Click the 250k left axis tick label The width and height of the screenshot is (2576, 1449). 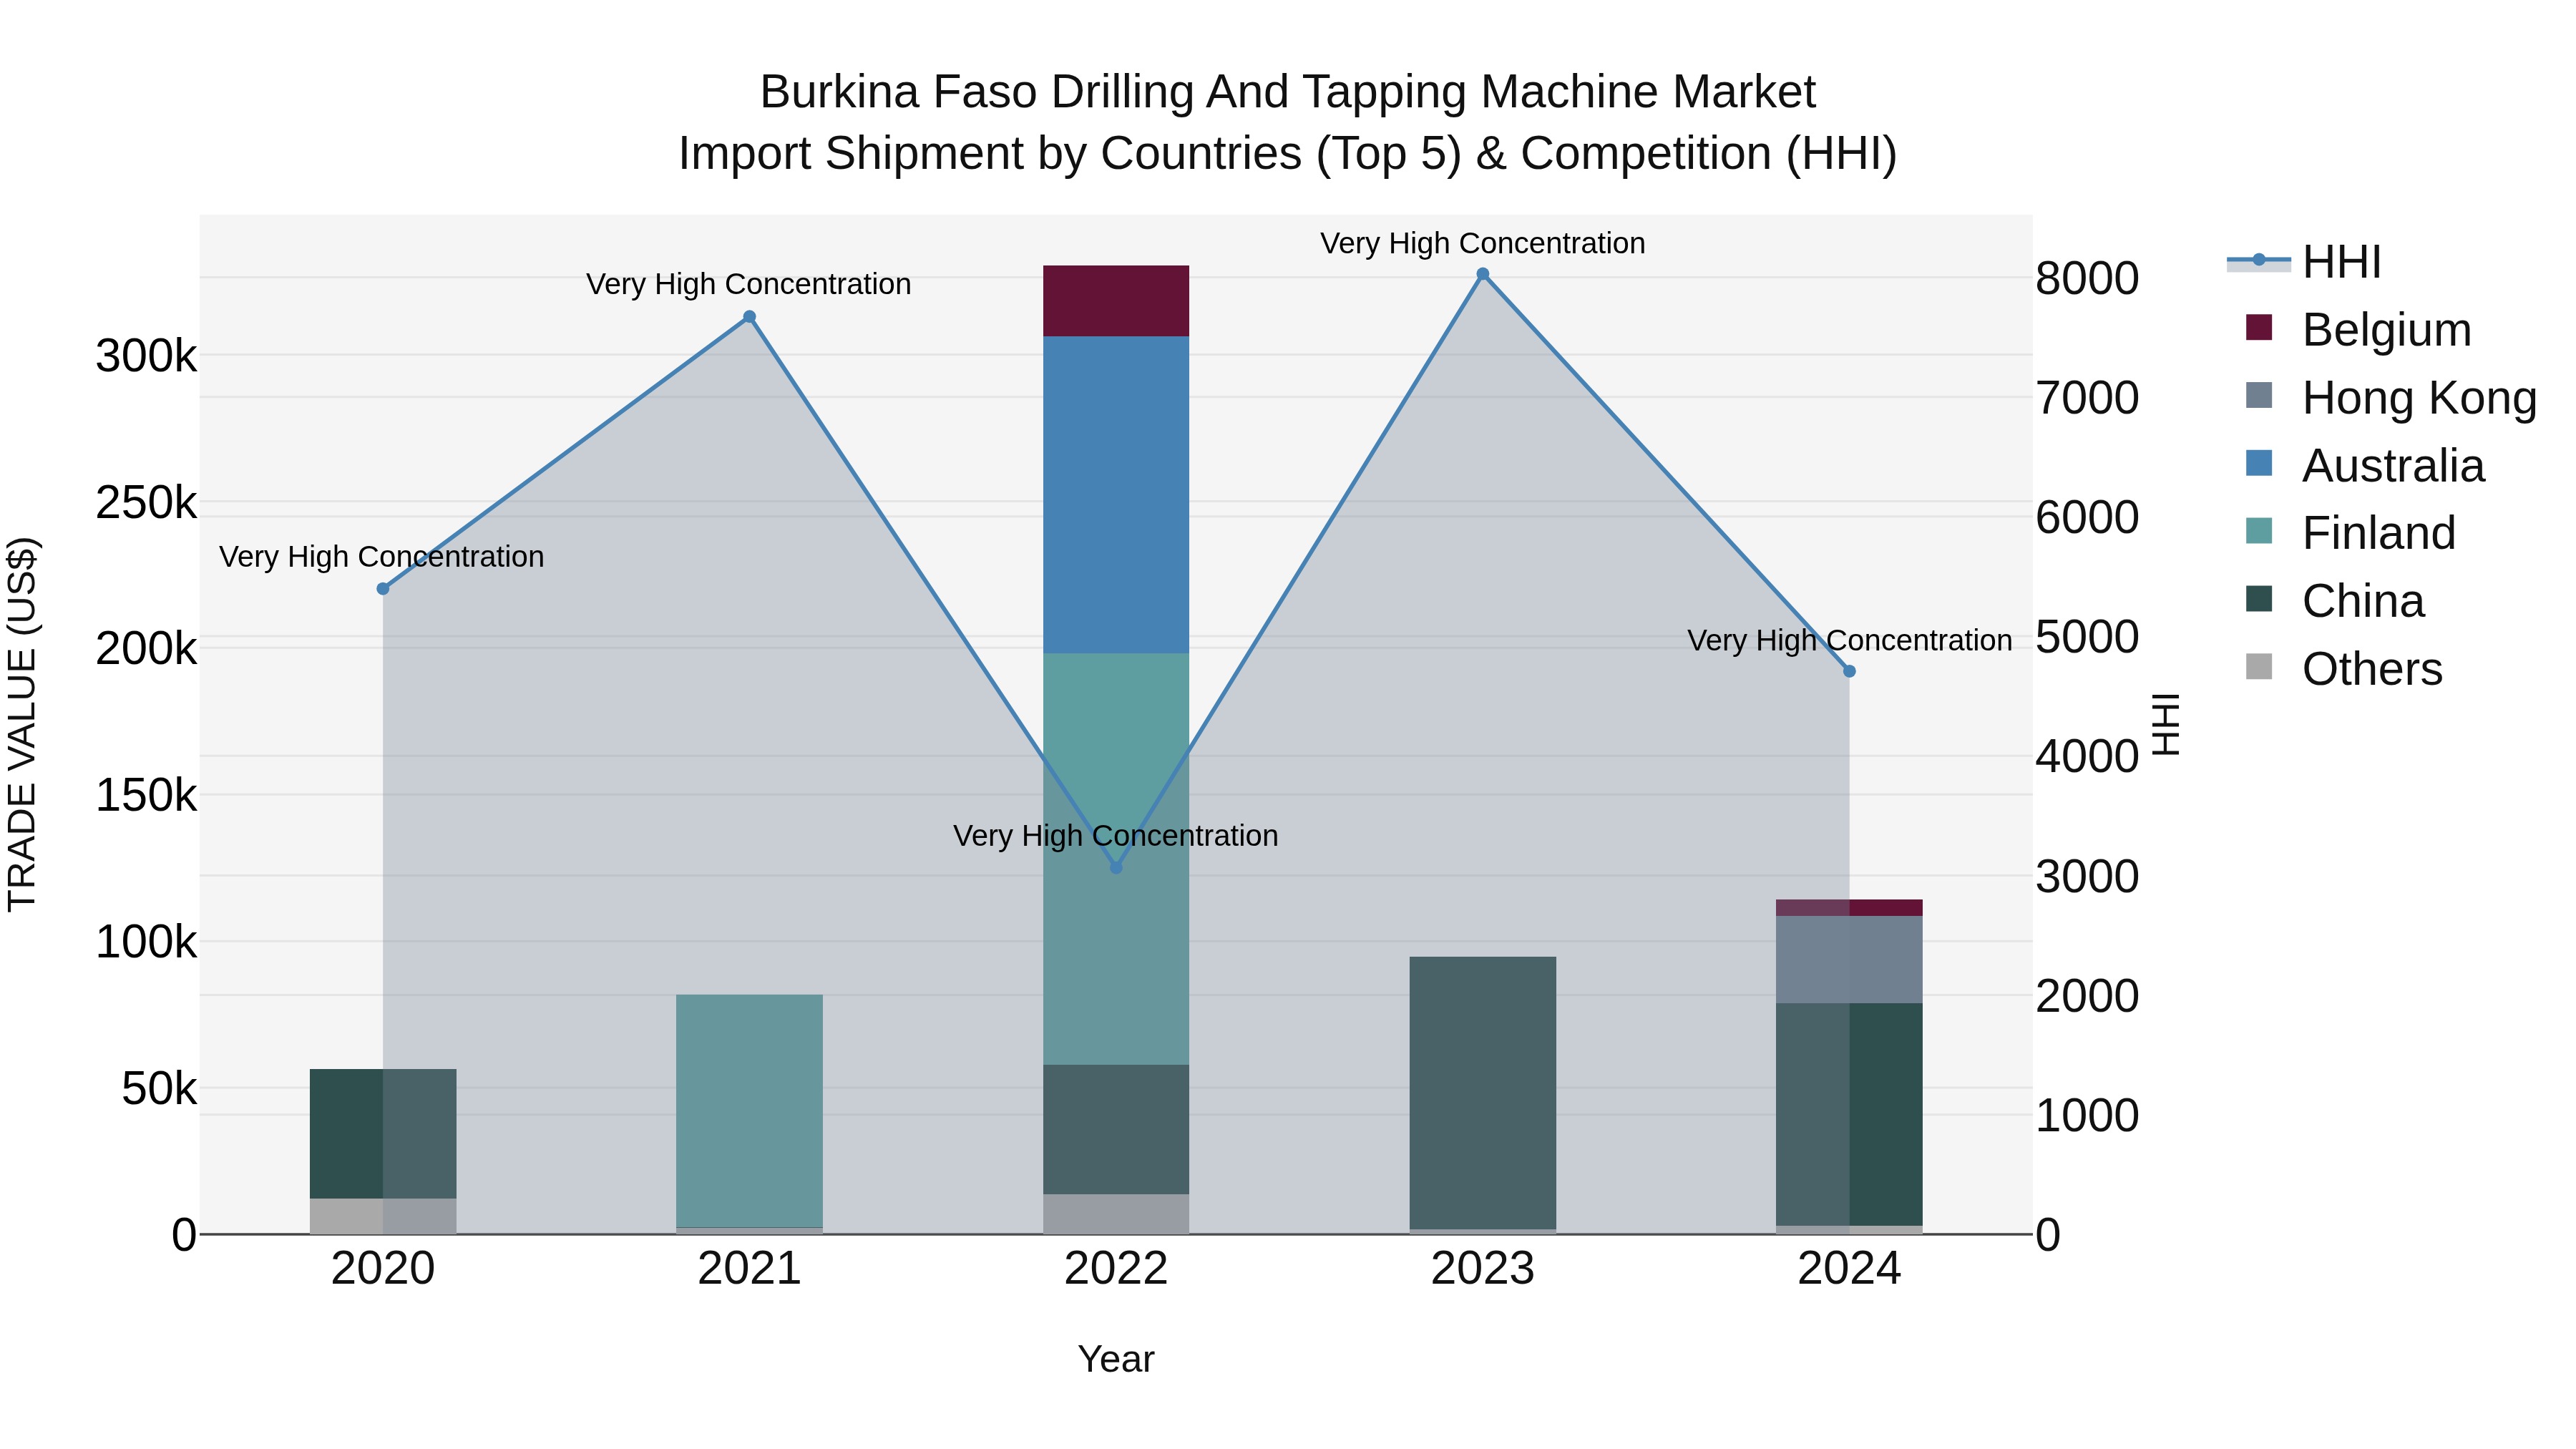[146, 502]
